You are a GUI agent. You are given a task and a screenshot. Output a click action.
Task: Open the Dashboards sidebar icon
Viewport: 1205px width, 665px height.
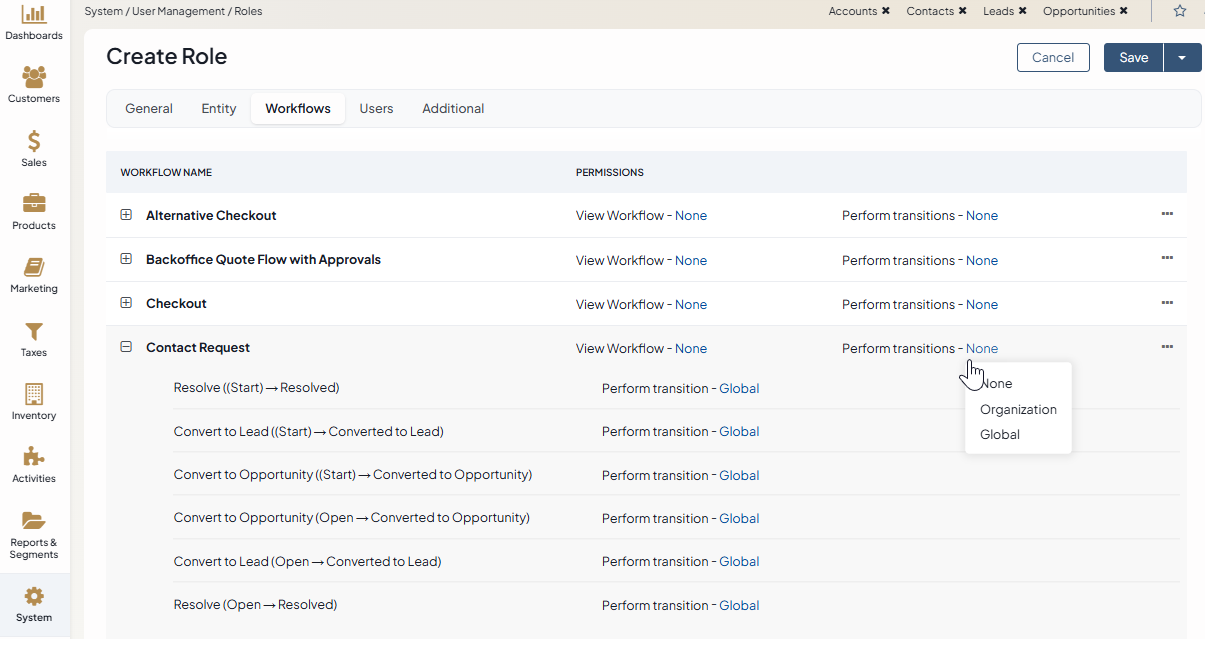(x=34, y=15)
